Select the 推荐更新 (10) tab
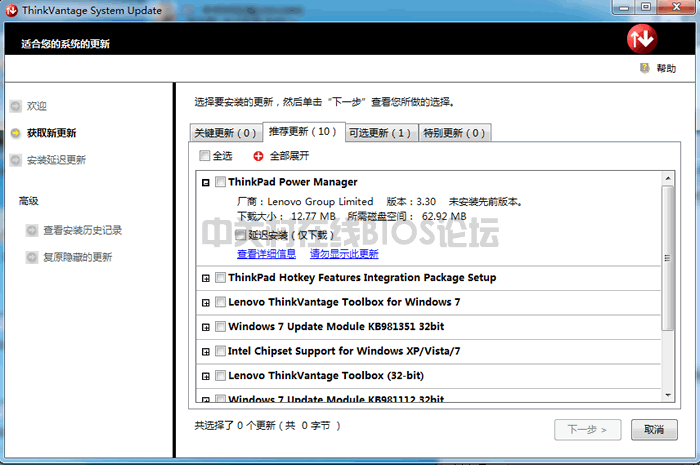The height and width of the screenshot is (465, 700). (x=304, y=132)
